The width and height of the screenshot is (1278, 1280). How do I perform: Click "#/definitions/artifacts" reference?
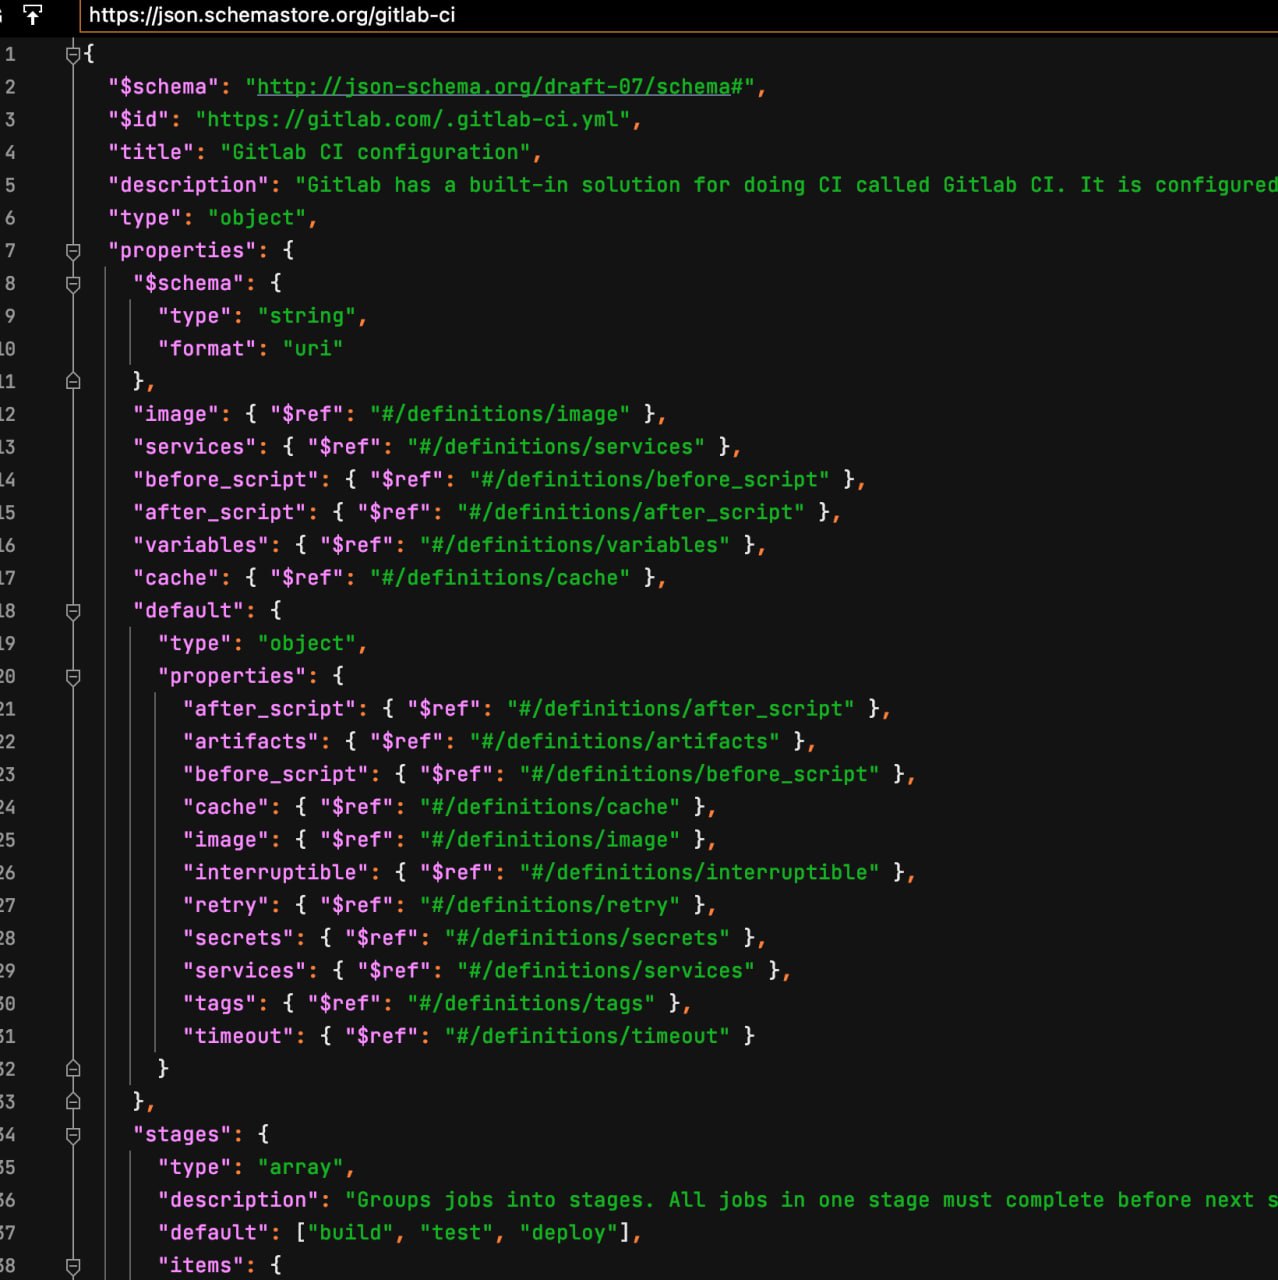click(625, 741)
